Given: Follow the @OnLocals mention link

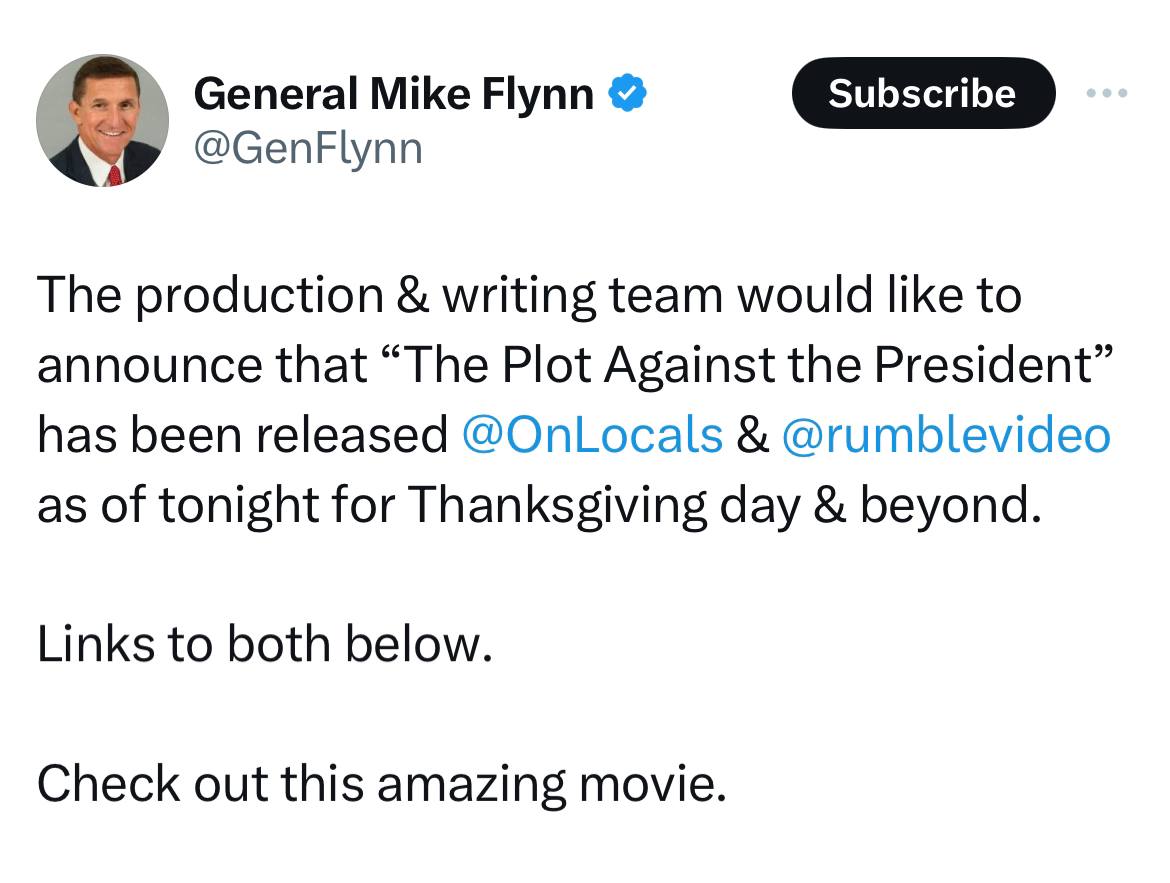Looking at the screenshot, I should pyautogui.click(x=592, y=435).
